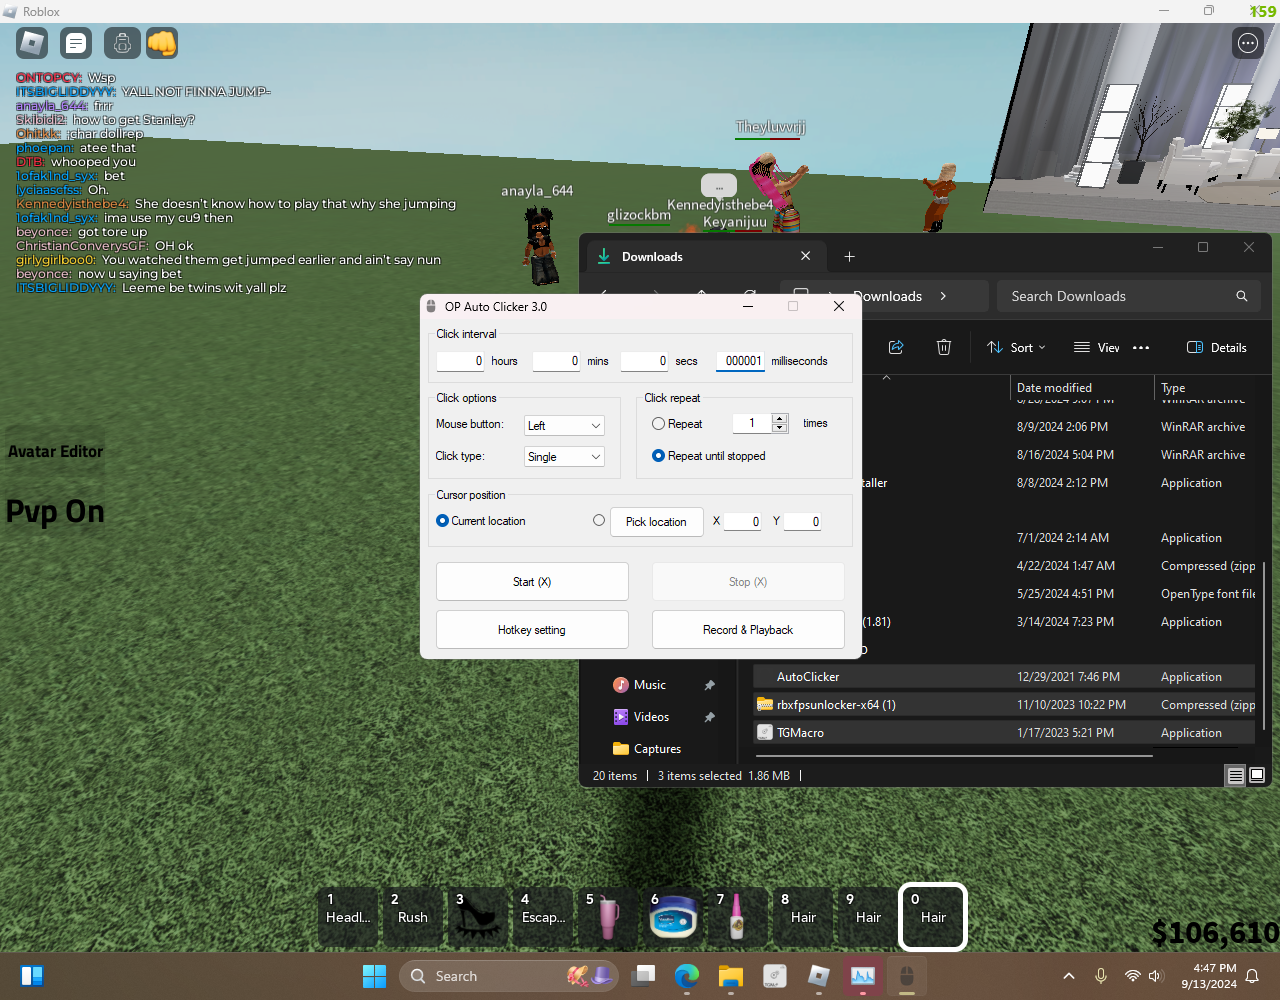Add a new File Explorer tab
The image size is (1280, 1000).
[849, 256]
